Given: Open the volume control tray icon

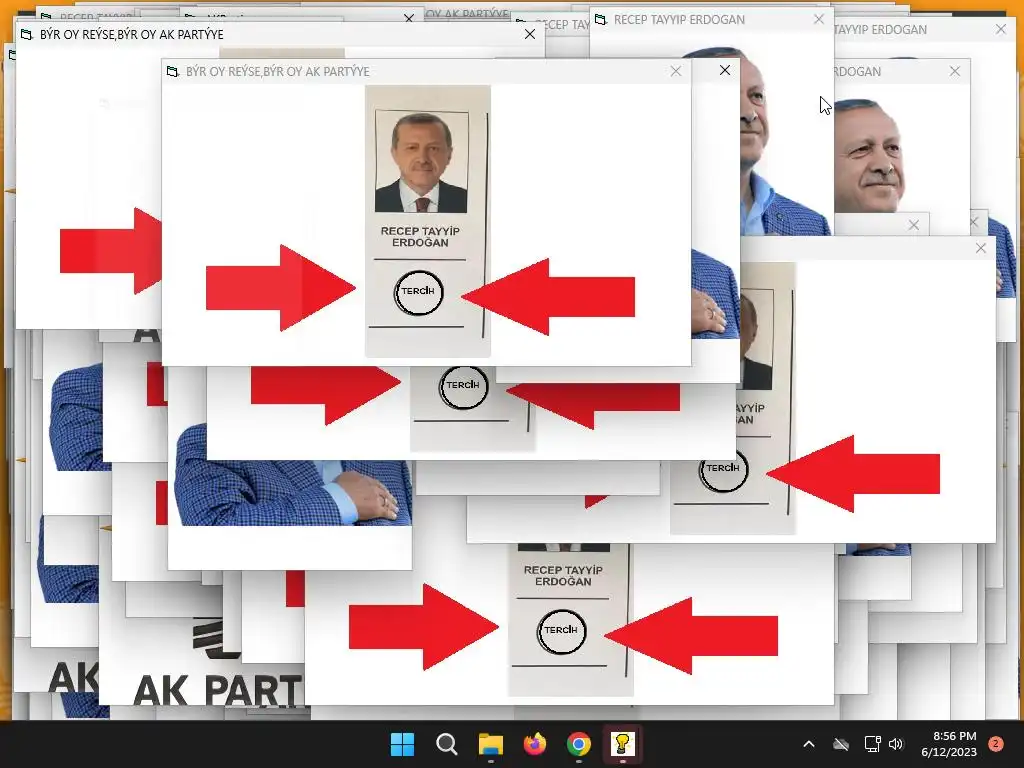Looking at the screenshot, I should 896,744.
